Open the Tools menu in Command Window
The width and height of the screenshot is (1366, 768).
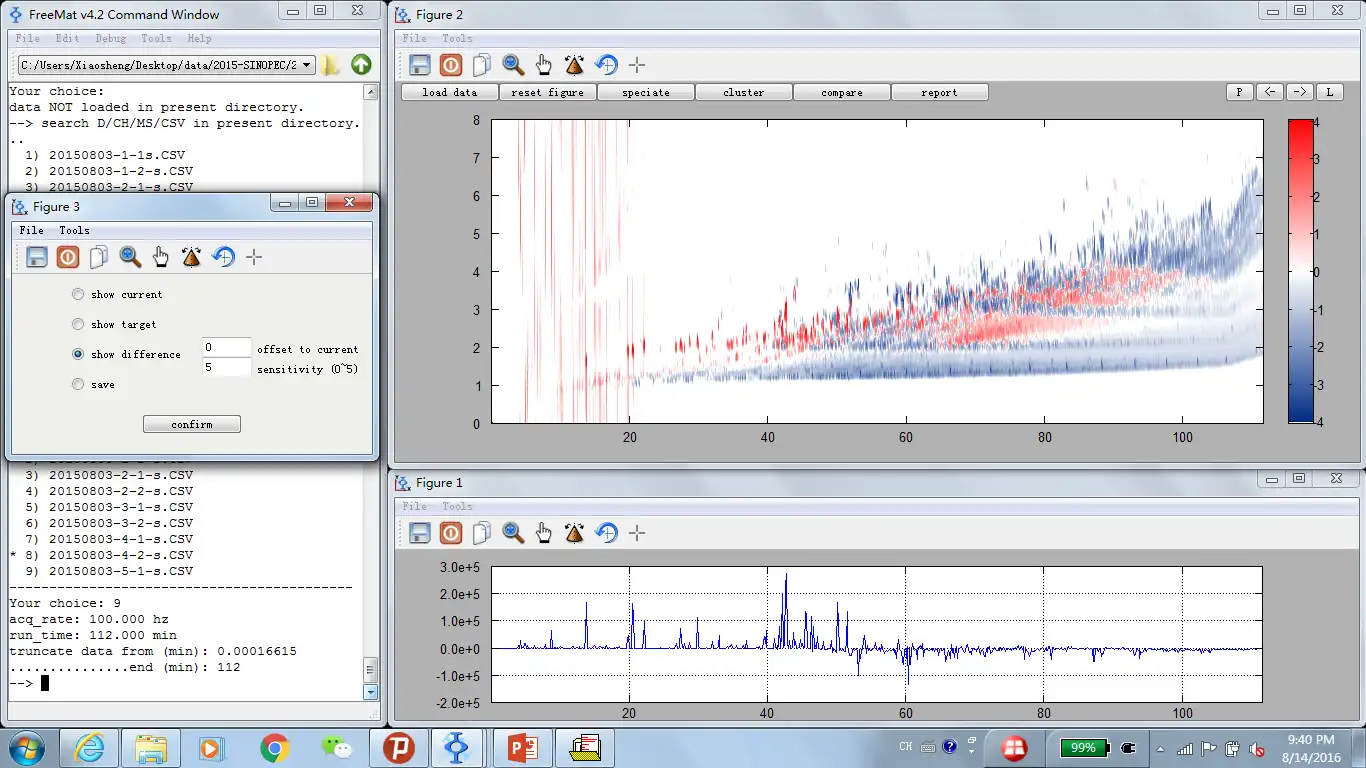tap(156, 38)
